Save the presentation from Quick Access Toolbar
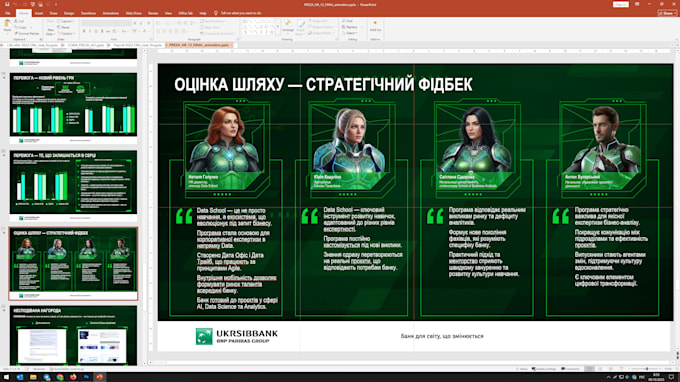The width and height of the screenshot is (680, 382). pyautogui.click(x=7, y=4)
